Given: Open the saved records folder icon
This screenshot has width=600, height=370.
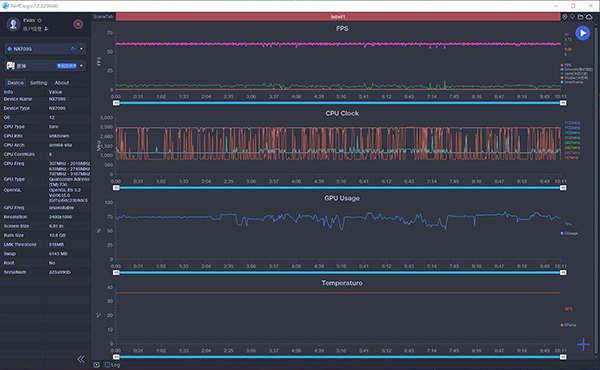Looking at the screenshot, I should pos(580,16).
